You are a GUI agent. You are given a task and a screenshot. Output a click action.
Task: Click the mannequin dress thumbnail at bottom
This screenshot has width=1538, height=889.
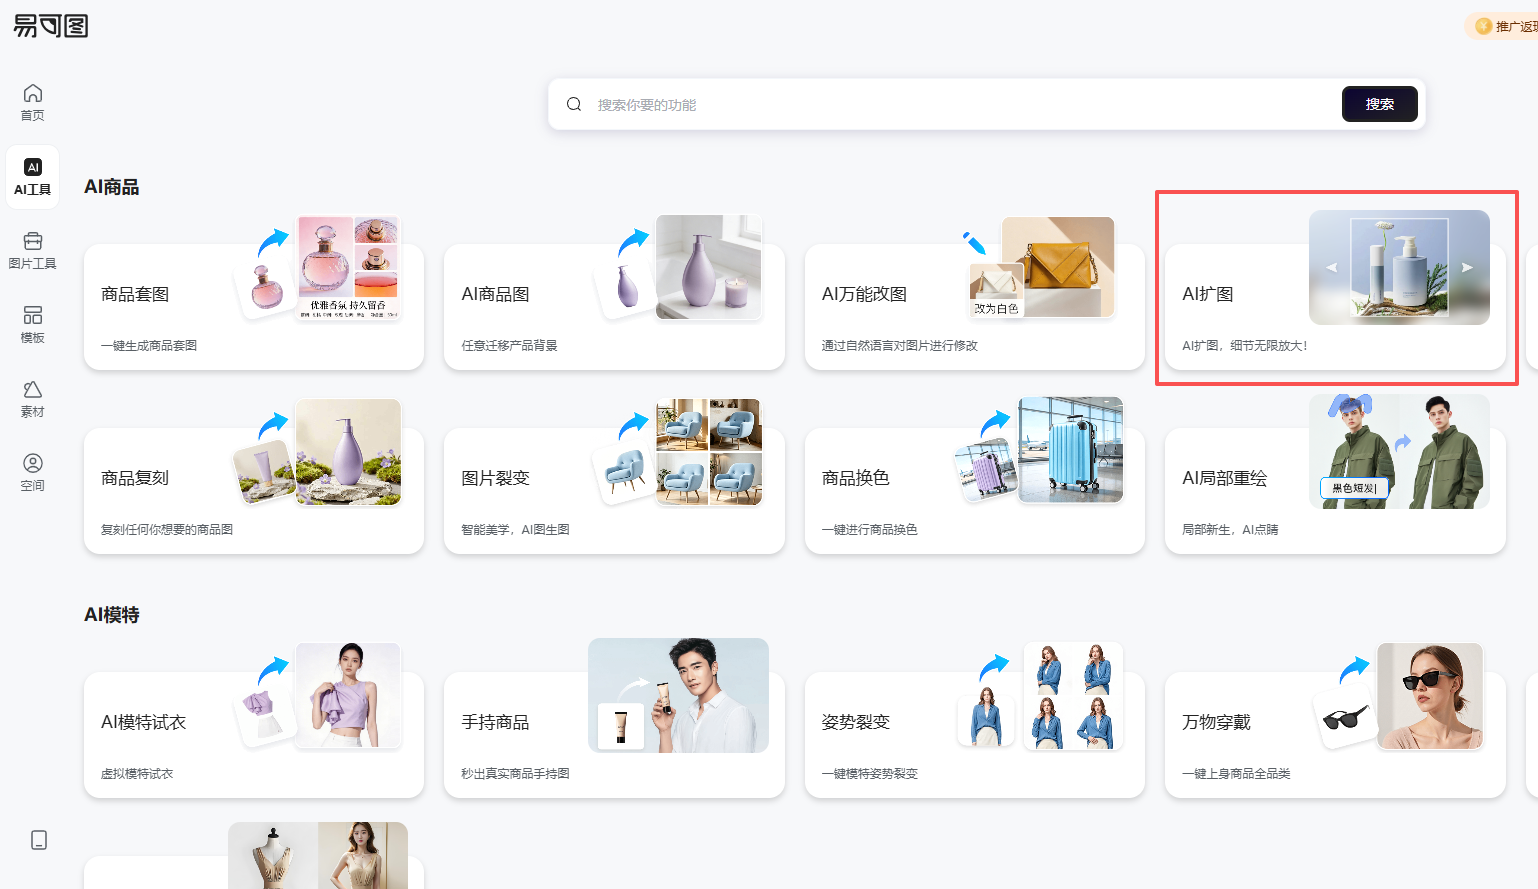coord(318,855)
